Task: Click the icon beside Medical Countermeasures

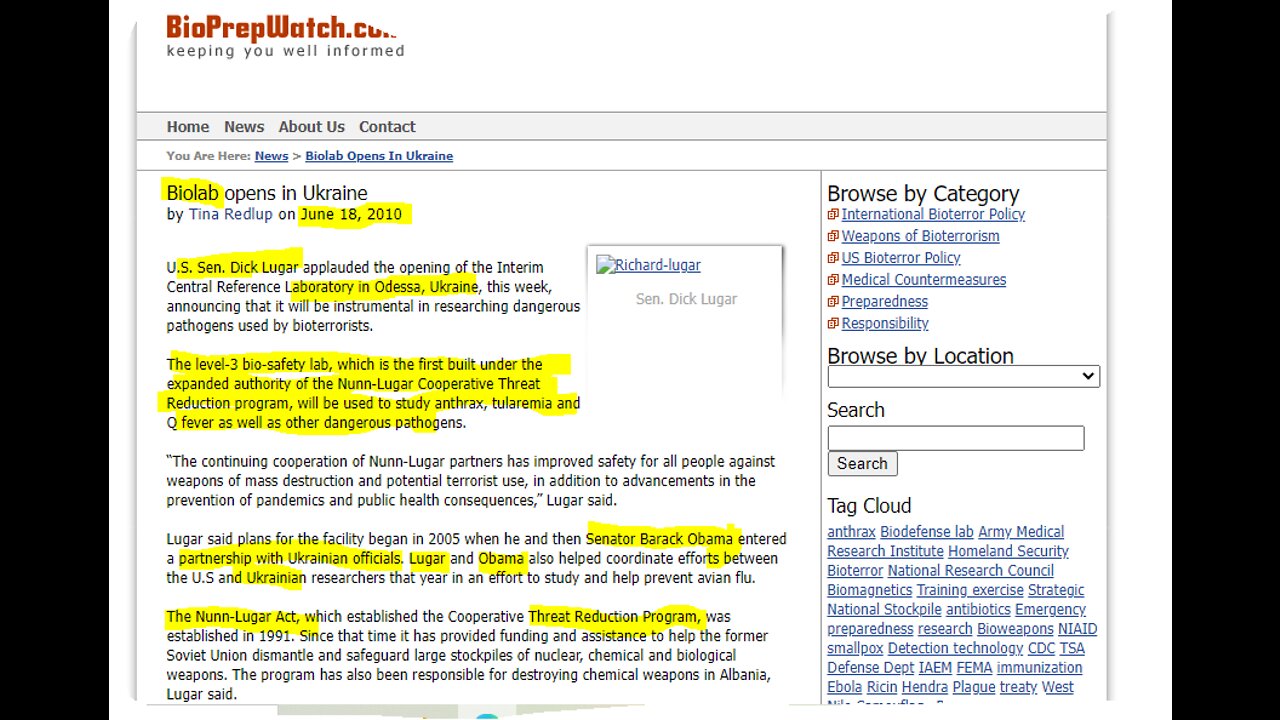Action: click(x=833, y=280)
